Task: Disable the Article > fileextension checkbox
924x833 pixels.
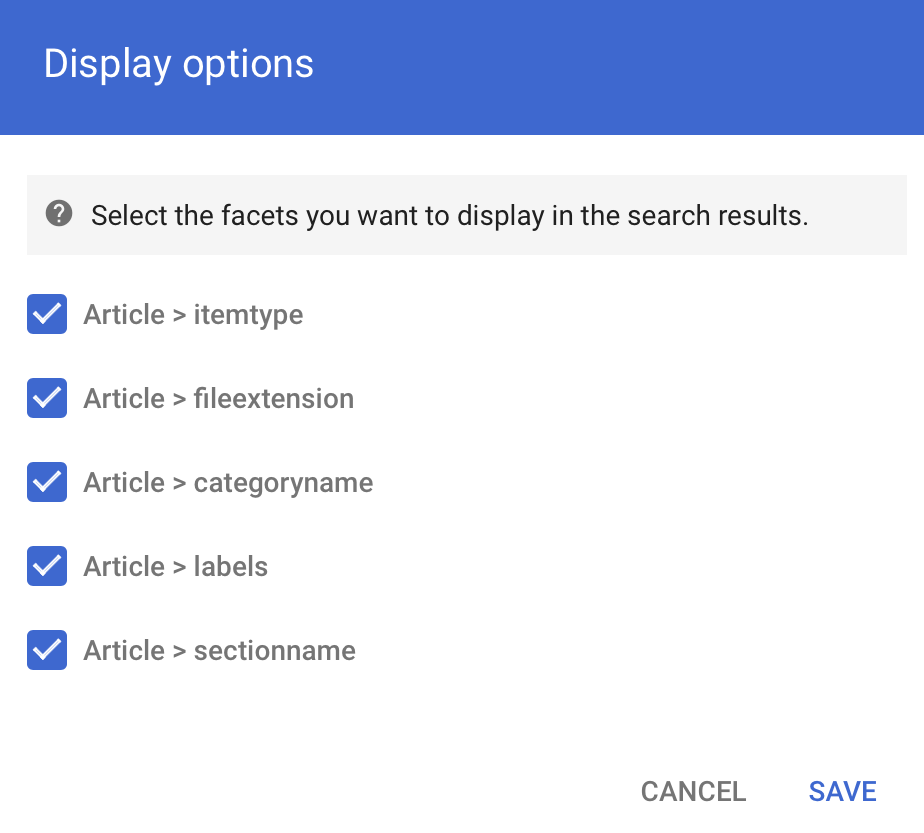Action: click(47, 398)
